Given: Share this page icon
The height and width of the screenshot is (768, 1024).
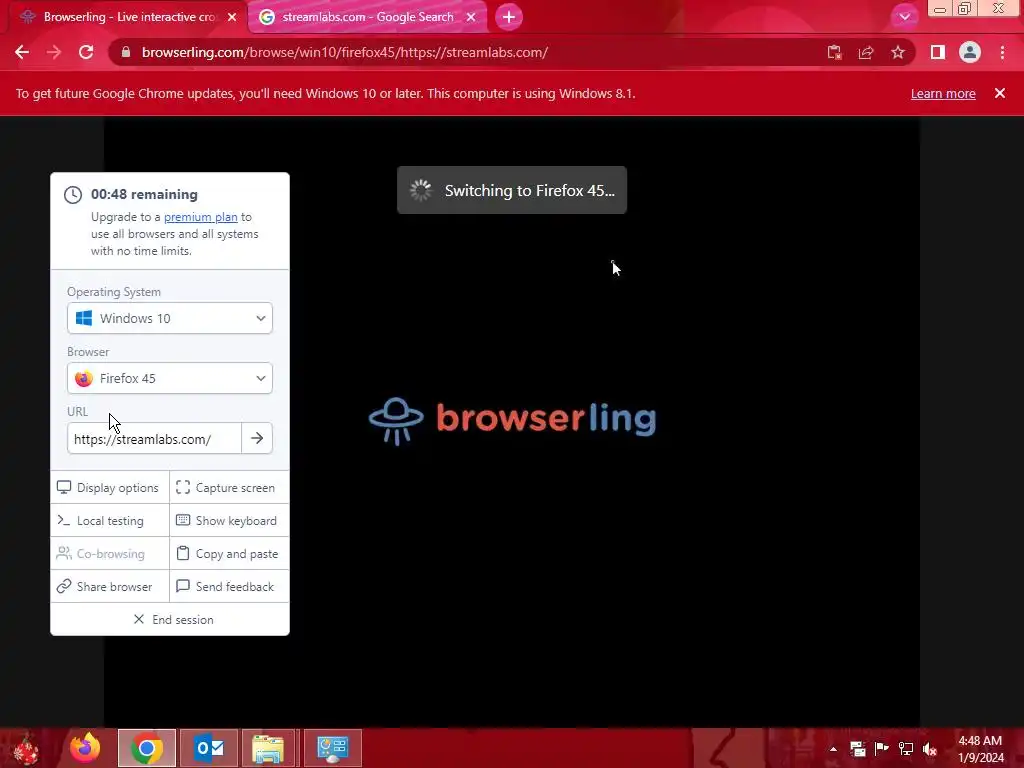Looking at the screenshot, I should point(866,52).
